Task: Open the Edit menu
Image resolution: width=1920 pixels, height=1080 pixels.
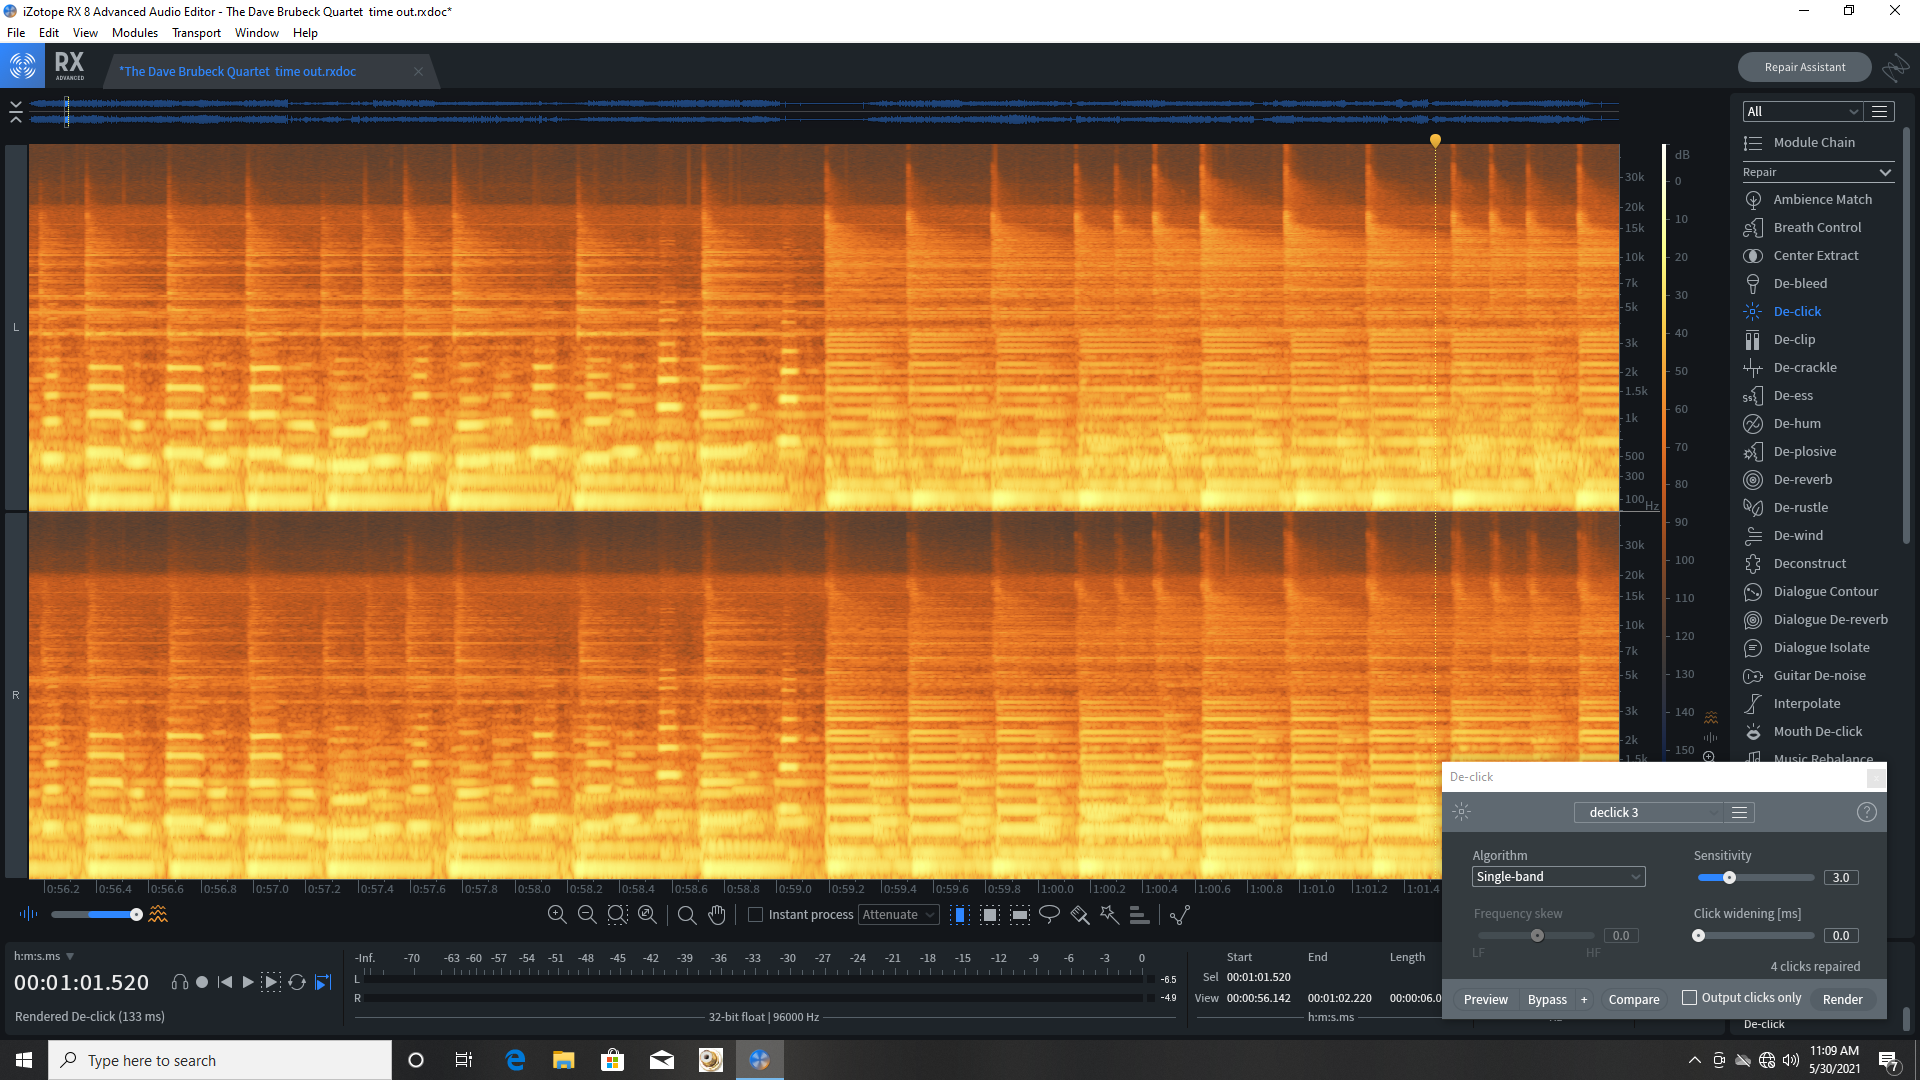Action: click(x=49, y=33)
